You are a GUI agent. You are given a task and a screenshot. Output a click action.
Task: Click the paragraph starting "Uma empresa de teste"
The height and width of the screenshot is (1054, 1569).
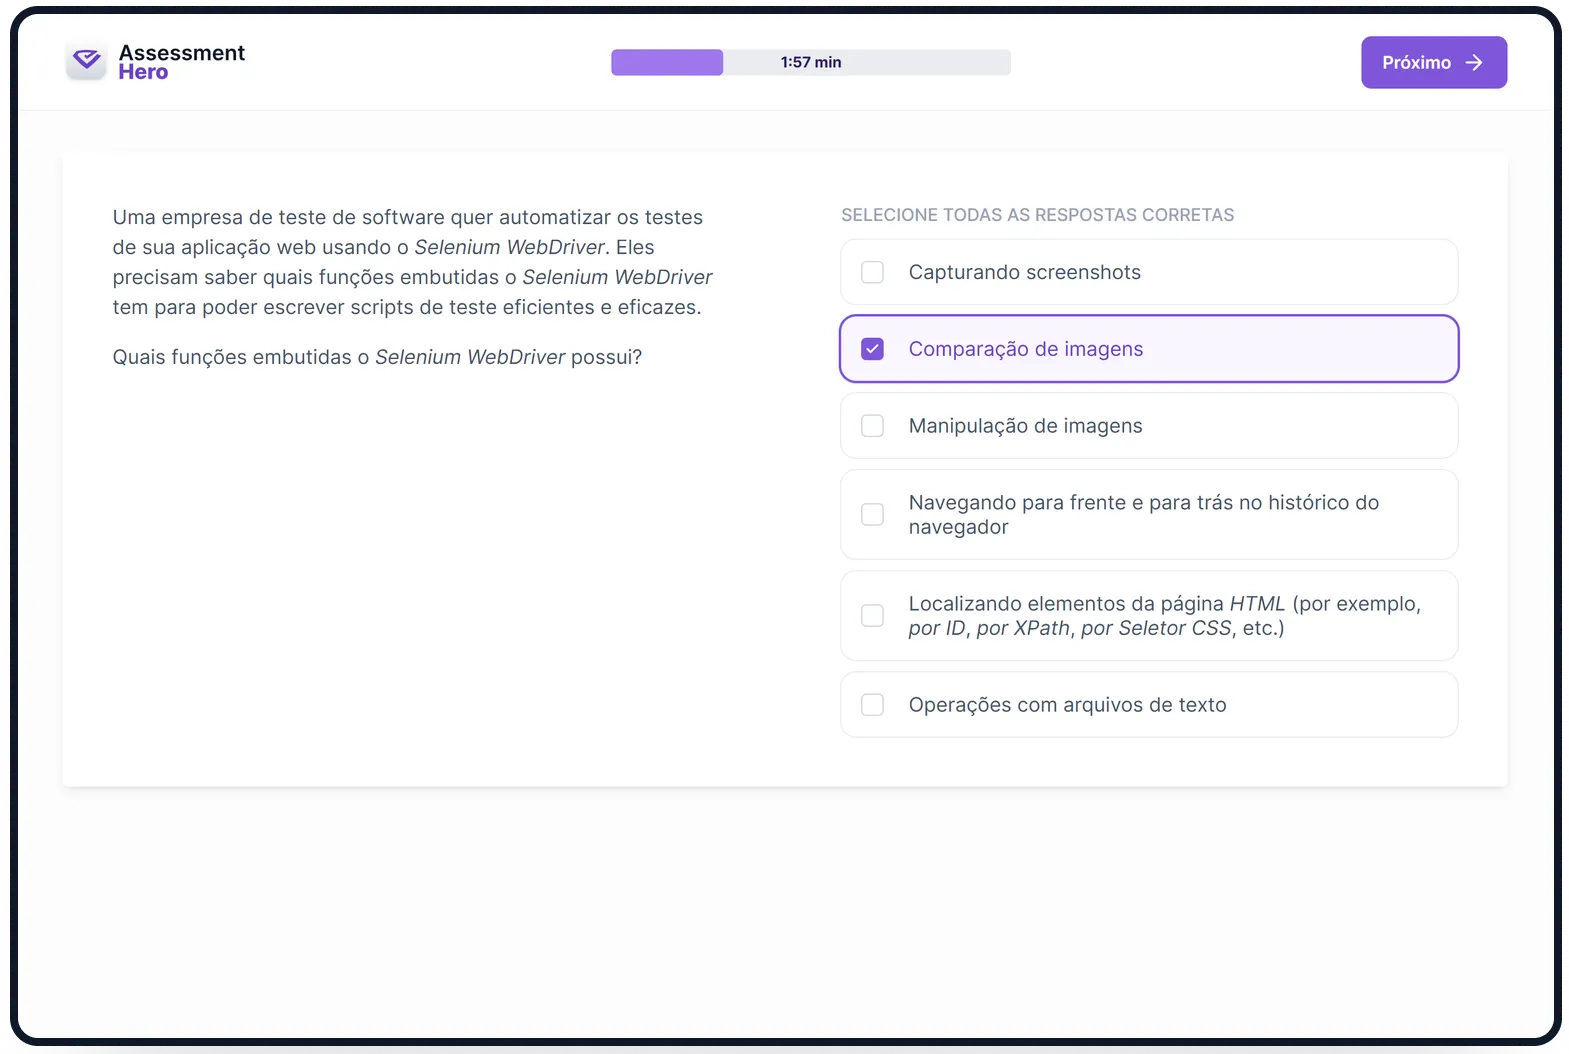(x=412, y=262)
